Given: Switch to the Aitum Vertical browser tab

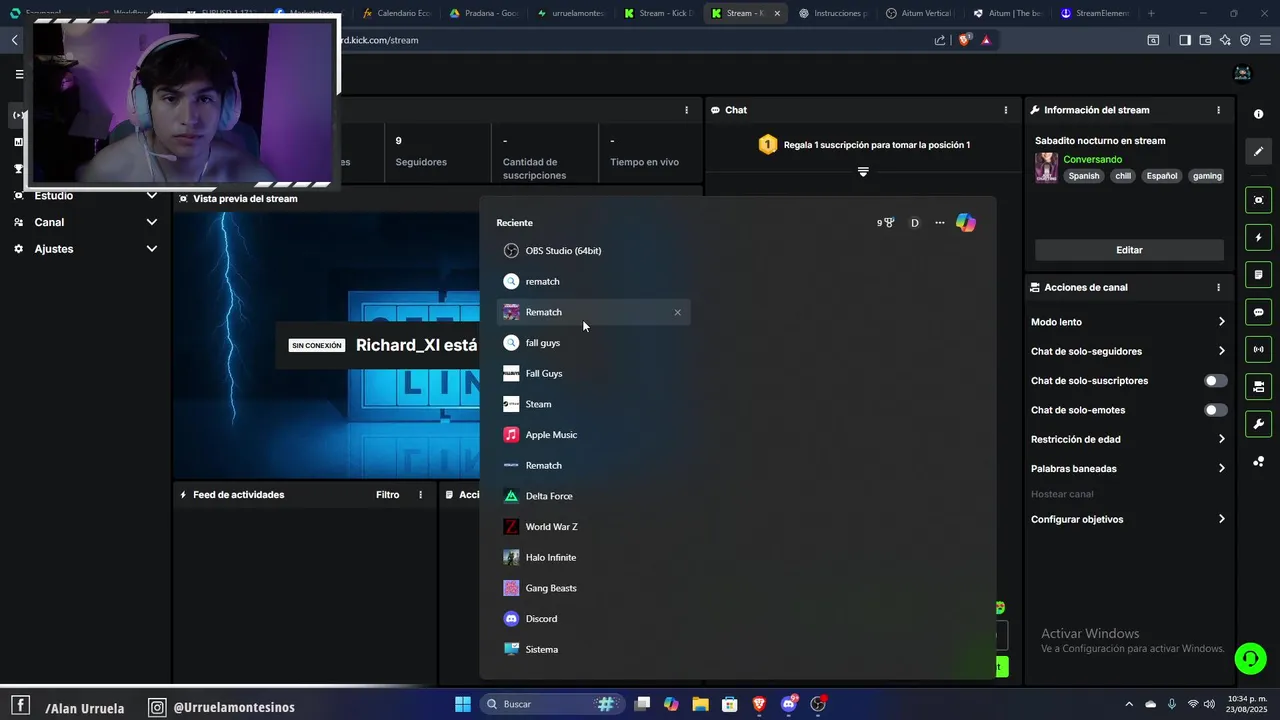Looking at the screenshot, I should pos(920,13).
